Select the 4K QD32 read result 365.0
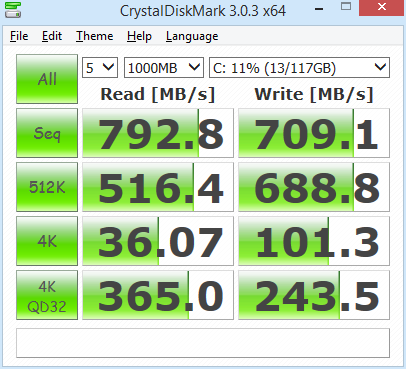 (158, 295)
